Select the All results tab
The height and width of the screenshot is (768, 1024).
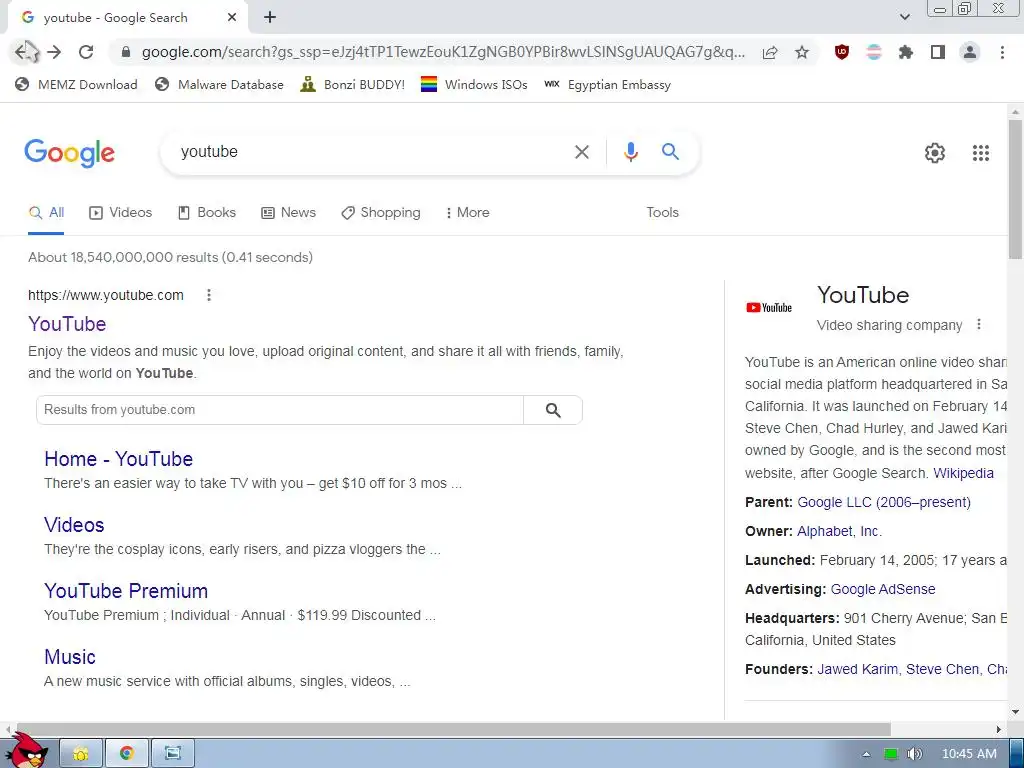[x=46, y=213]
